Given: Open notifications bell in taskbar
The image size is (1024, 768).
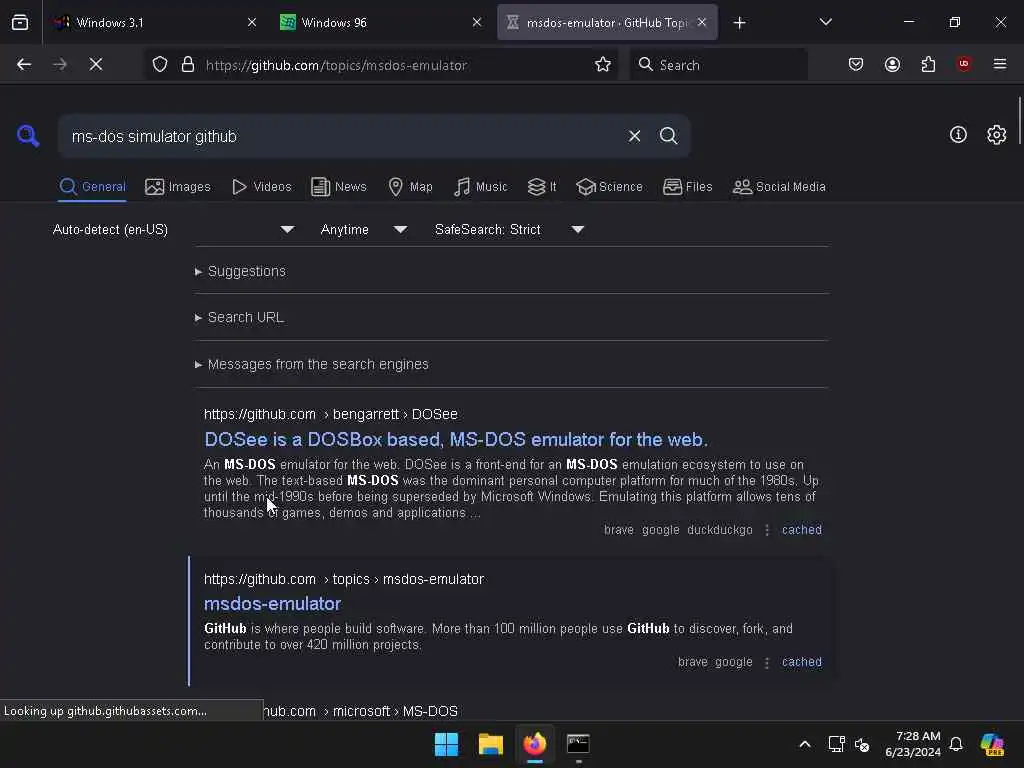Looking at the screenshot, I should coord(956,744).
